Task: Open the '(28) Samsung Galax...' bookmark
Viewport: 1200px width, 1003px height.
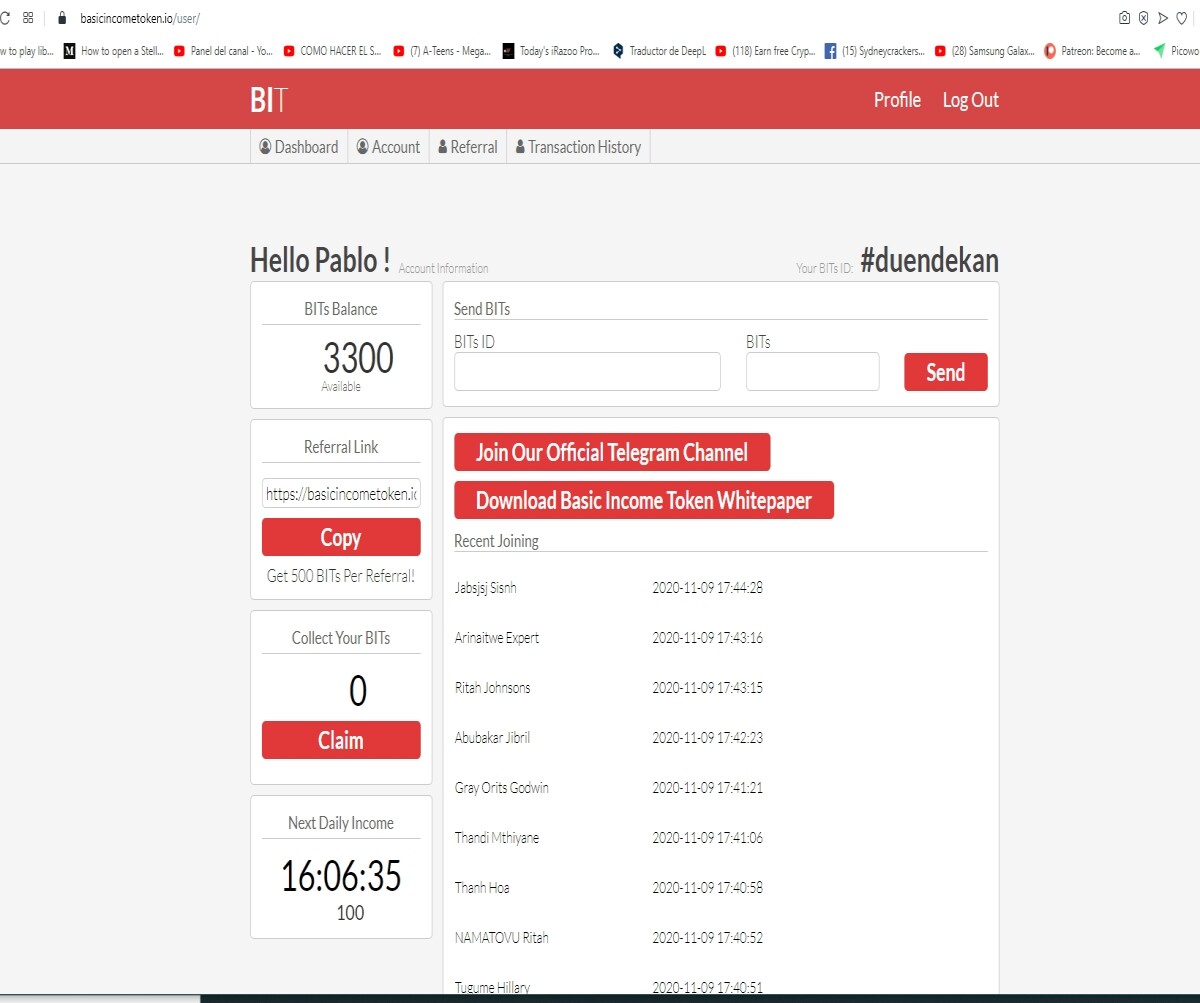Action: [x=984, y=51]
